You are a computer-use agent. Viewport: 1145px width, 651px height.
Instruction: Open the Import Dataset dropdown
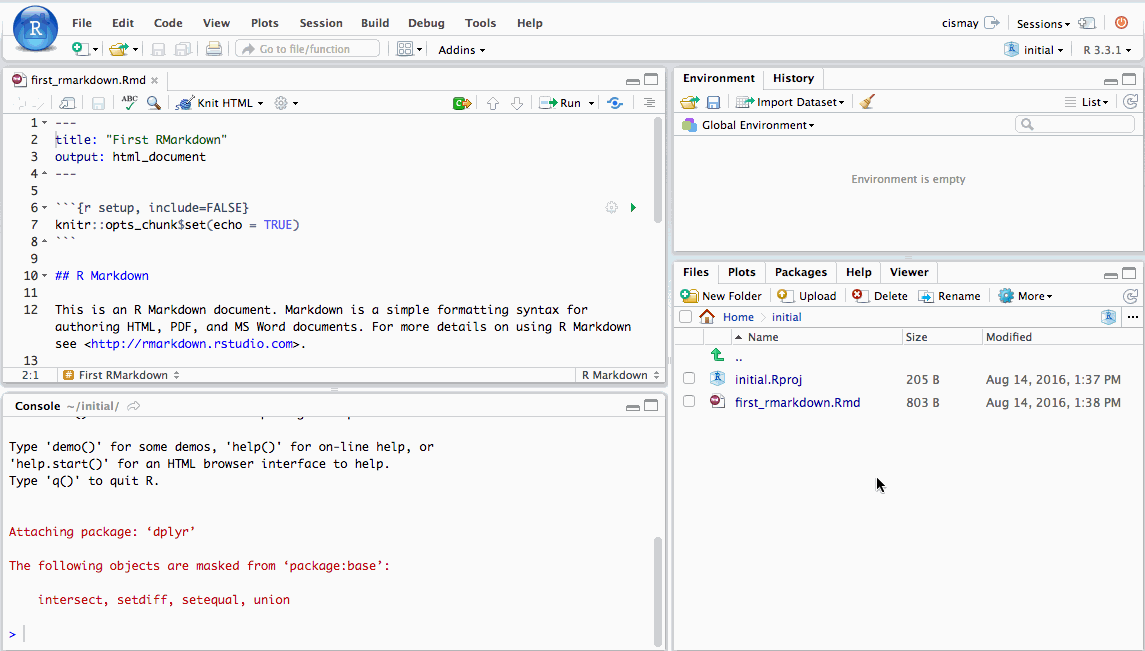790,101
